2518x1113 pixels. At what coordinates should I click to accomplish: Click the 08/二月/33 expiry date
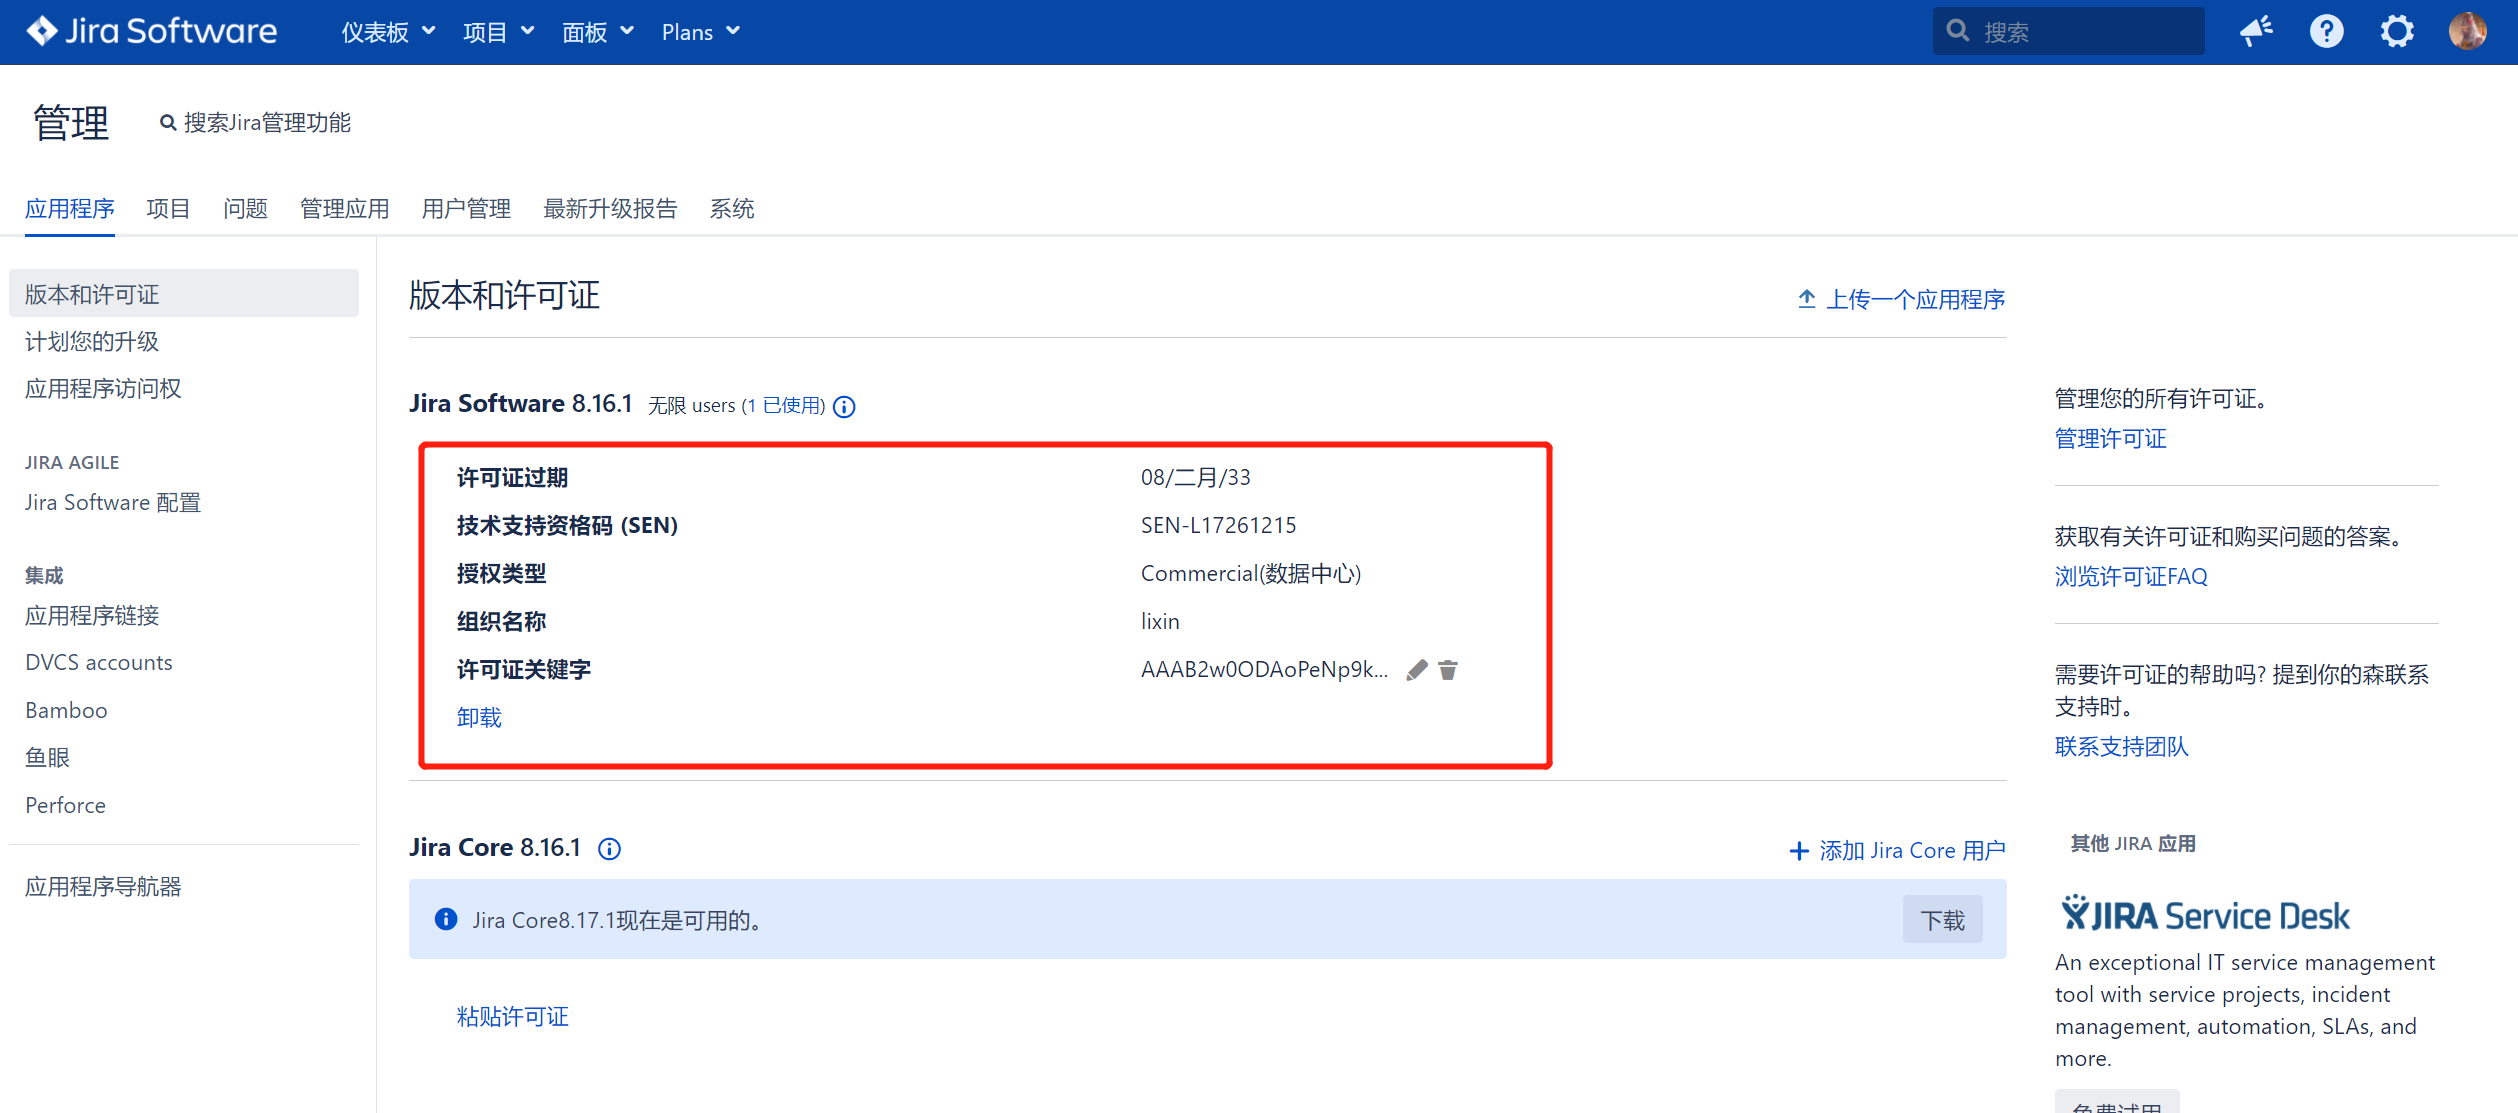coord(1195,478)
